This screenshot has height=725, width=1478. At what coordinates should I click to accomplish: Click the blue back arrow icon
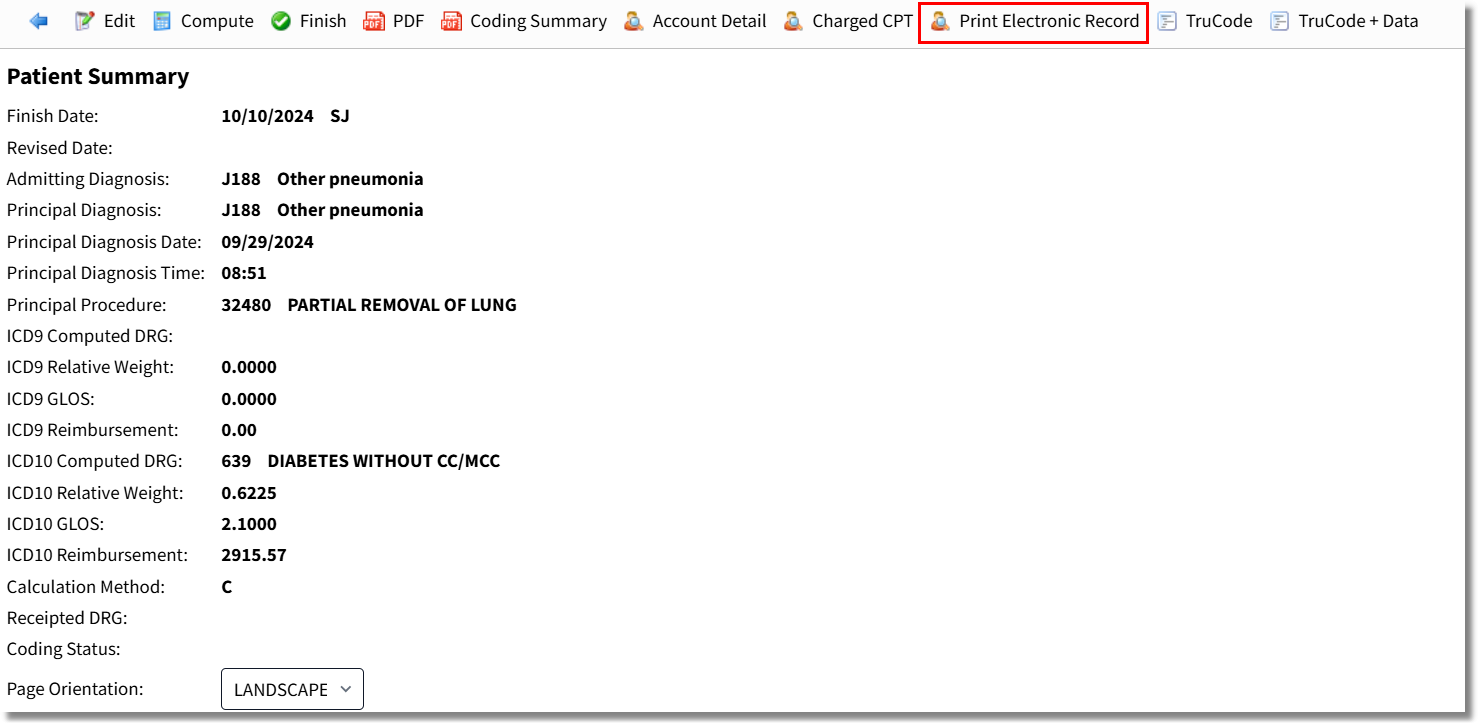point(39,21)
